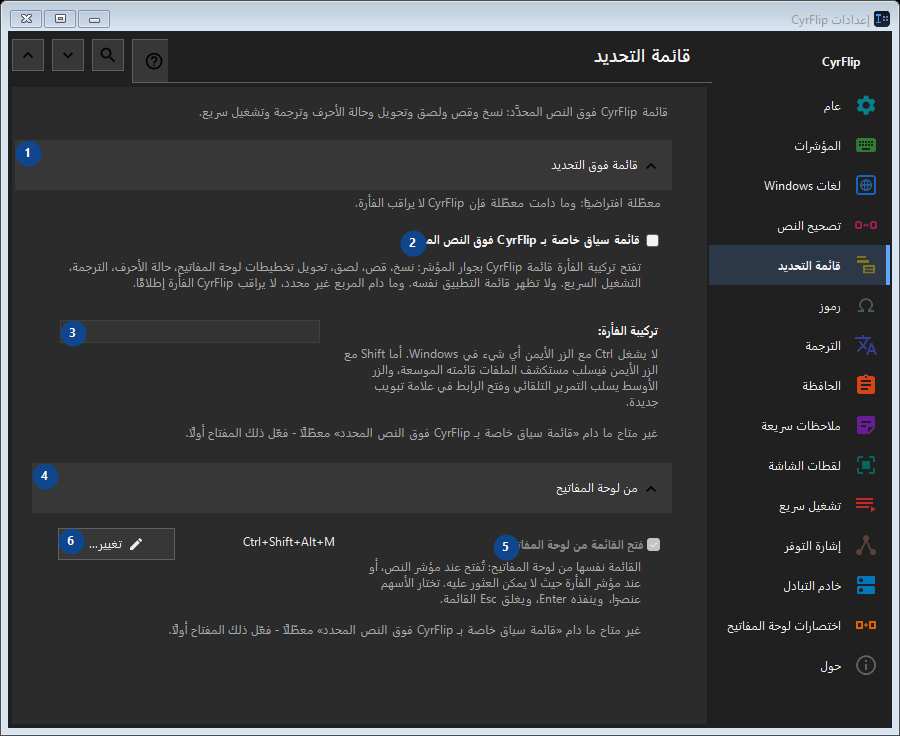Click the pink icon beside تصحيح النص
This screenshot has height=736, width=900.
(x=866, y=225)
